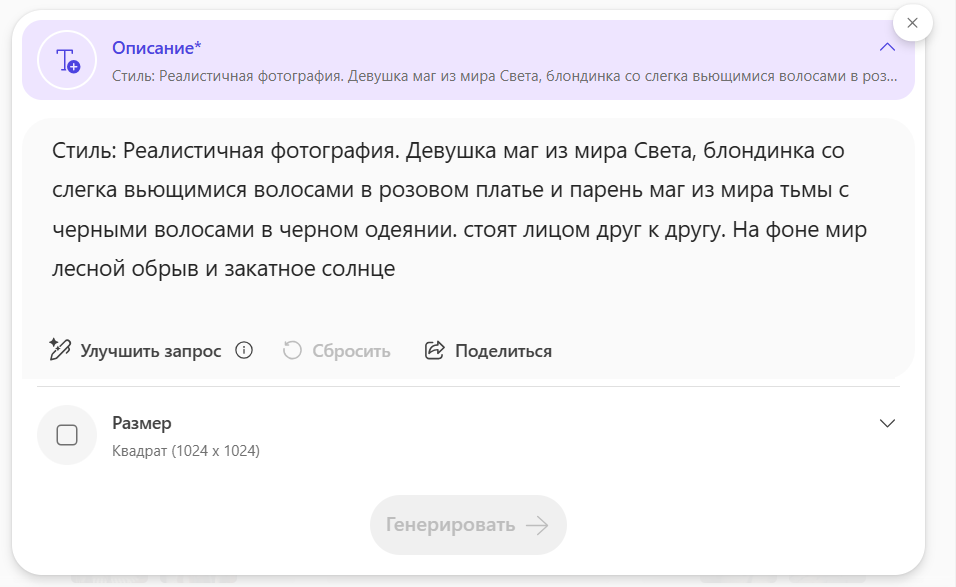Expand the Размер dropdown with the down chevron
The height and width of the screenshot is (587, 956).
point(887,423)
